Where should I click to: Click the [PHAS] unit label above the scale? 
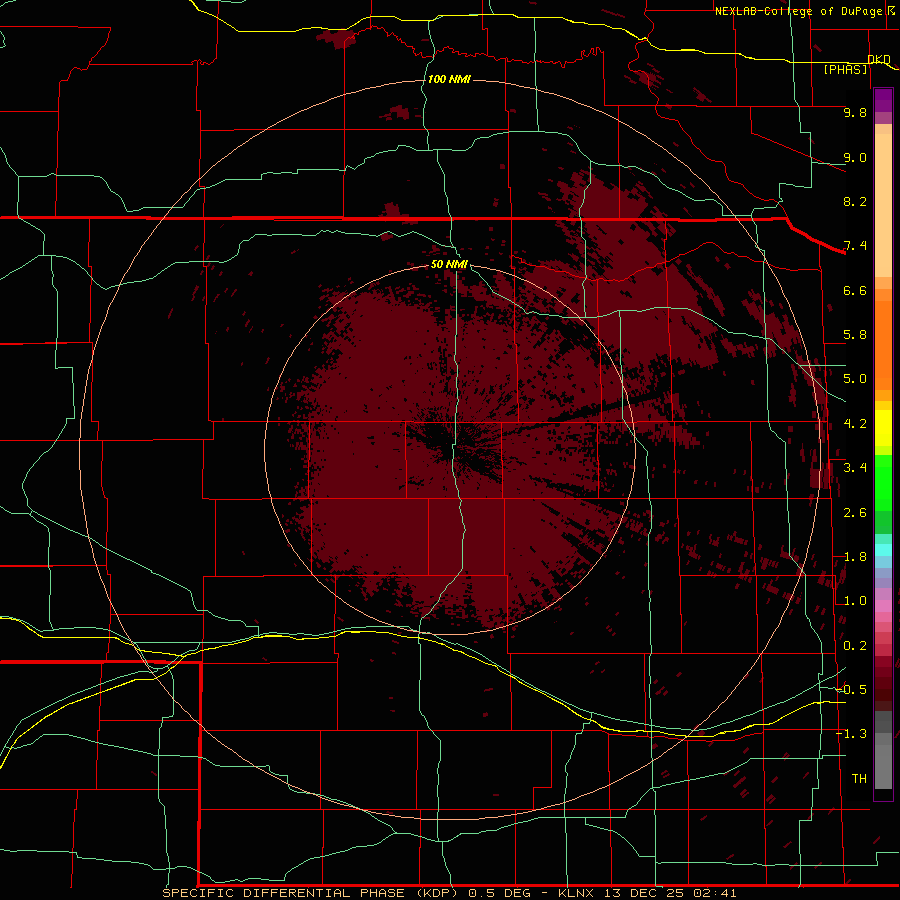845,69
